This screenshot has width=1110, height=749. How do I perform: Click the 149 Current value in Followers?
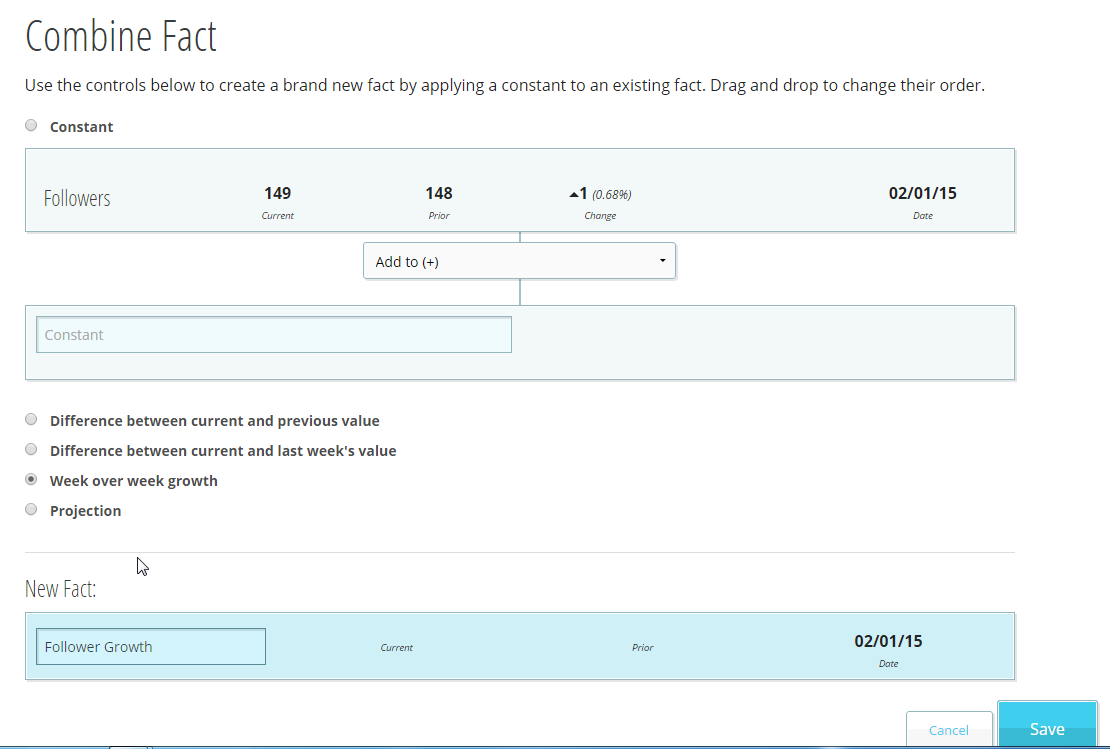pyautogui.click(x=277, y=193)
